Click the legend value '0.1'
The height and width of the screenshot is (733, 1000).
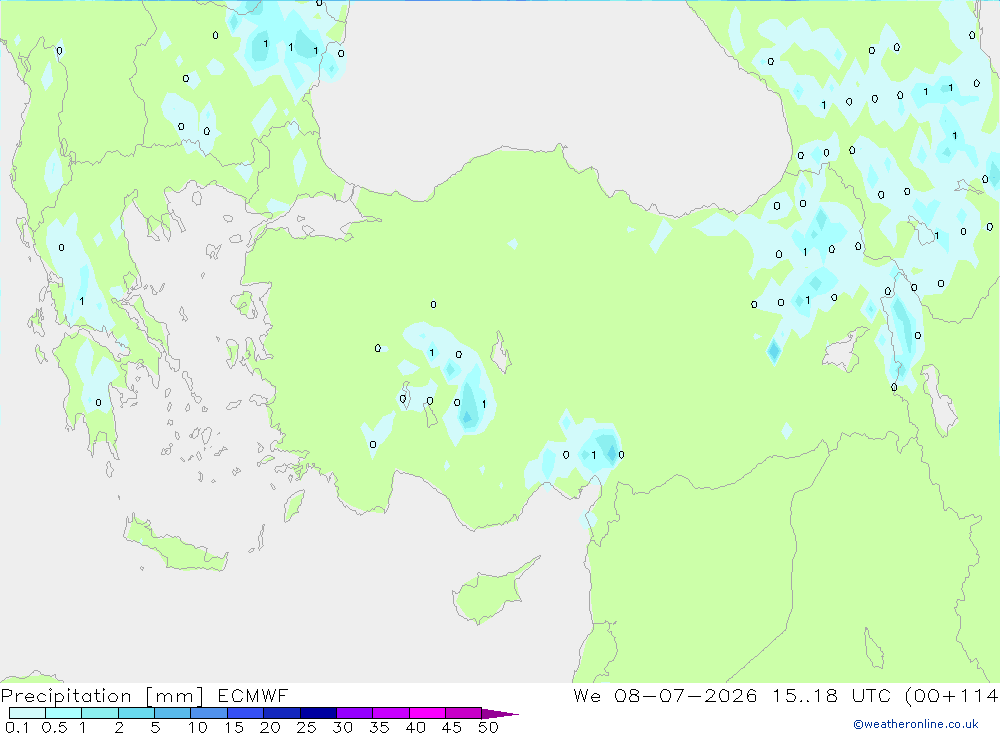click(x=17, y=727)
